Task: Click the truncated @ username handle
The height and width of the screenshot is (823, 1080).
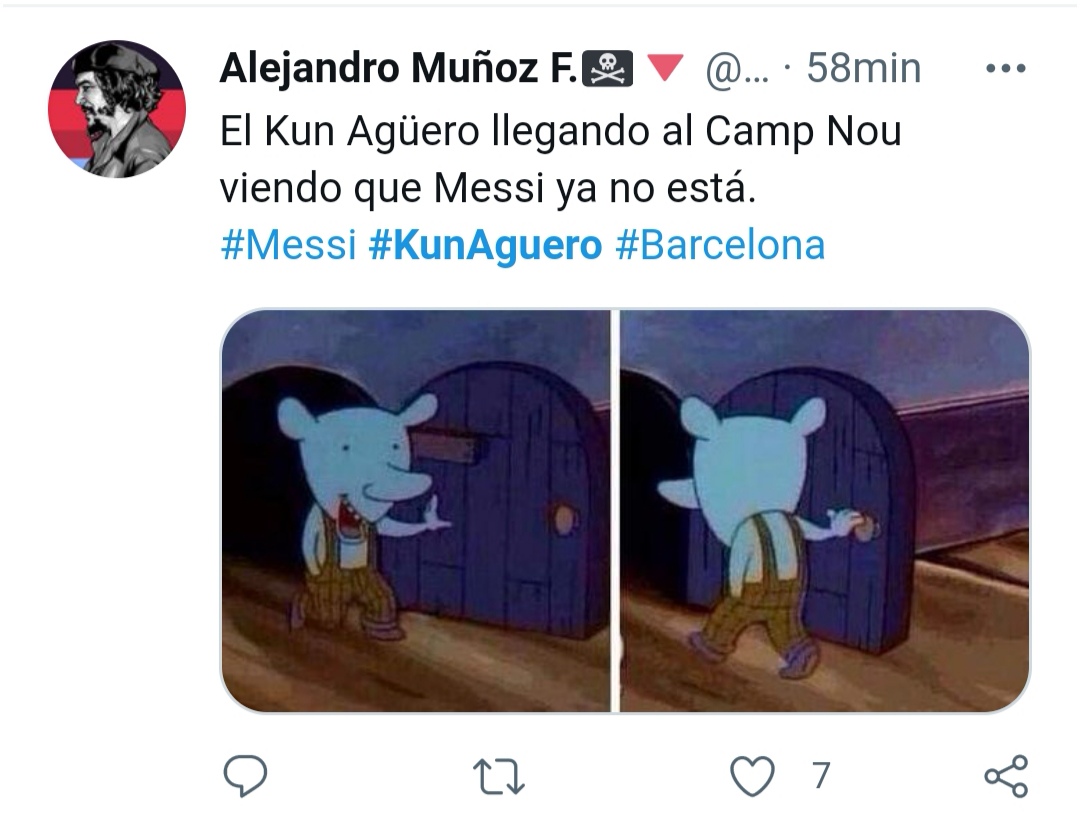Action: coord(737,69)
